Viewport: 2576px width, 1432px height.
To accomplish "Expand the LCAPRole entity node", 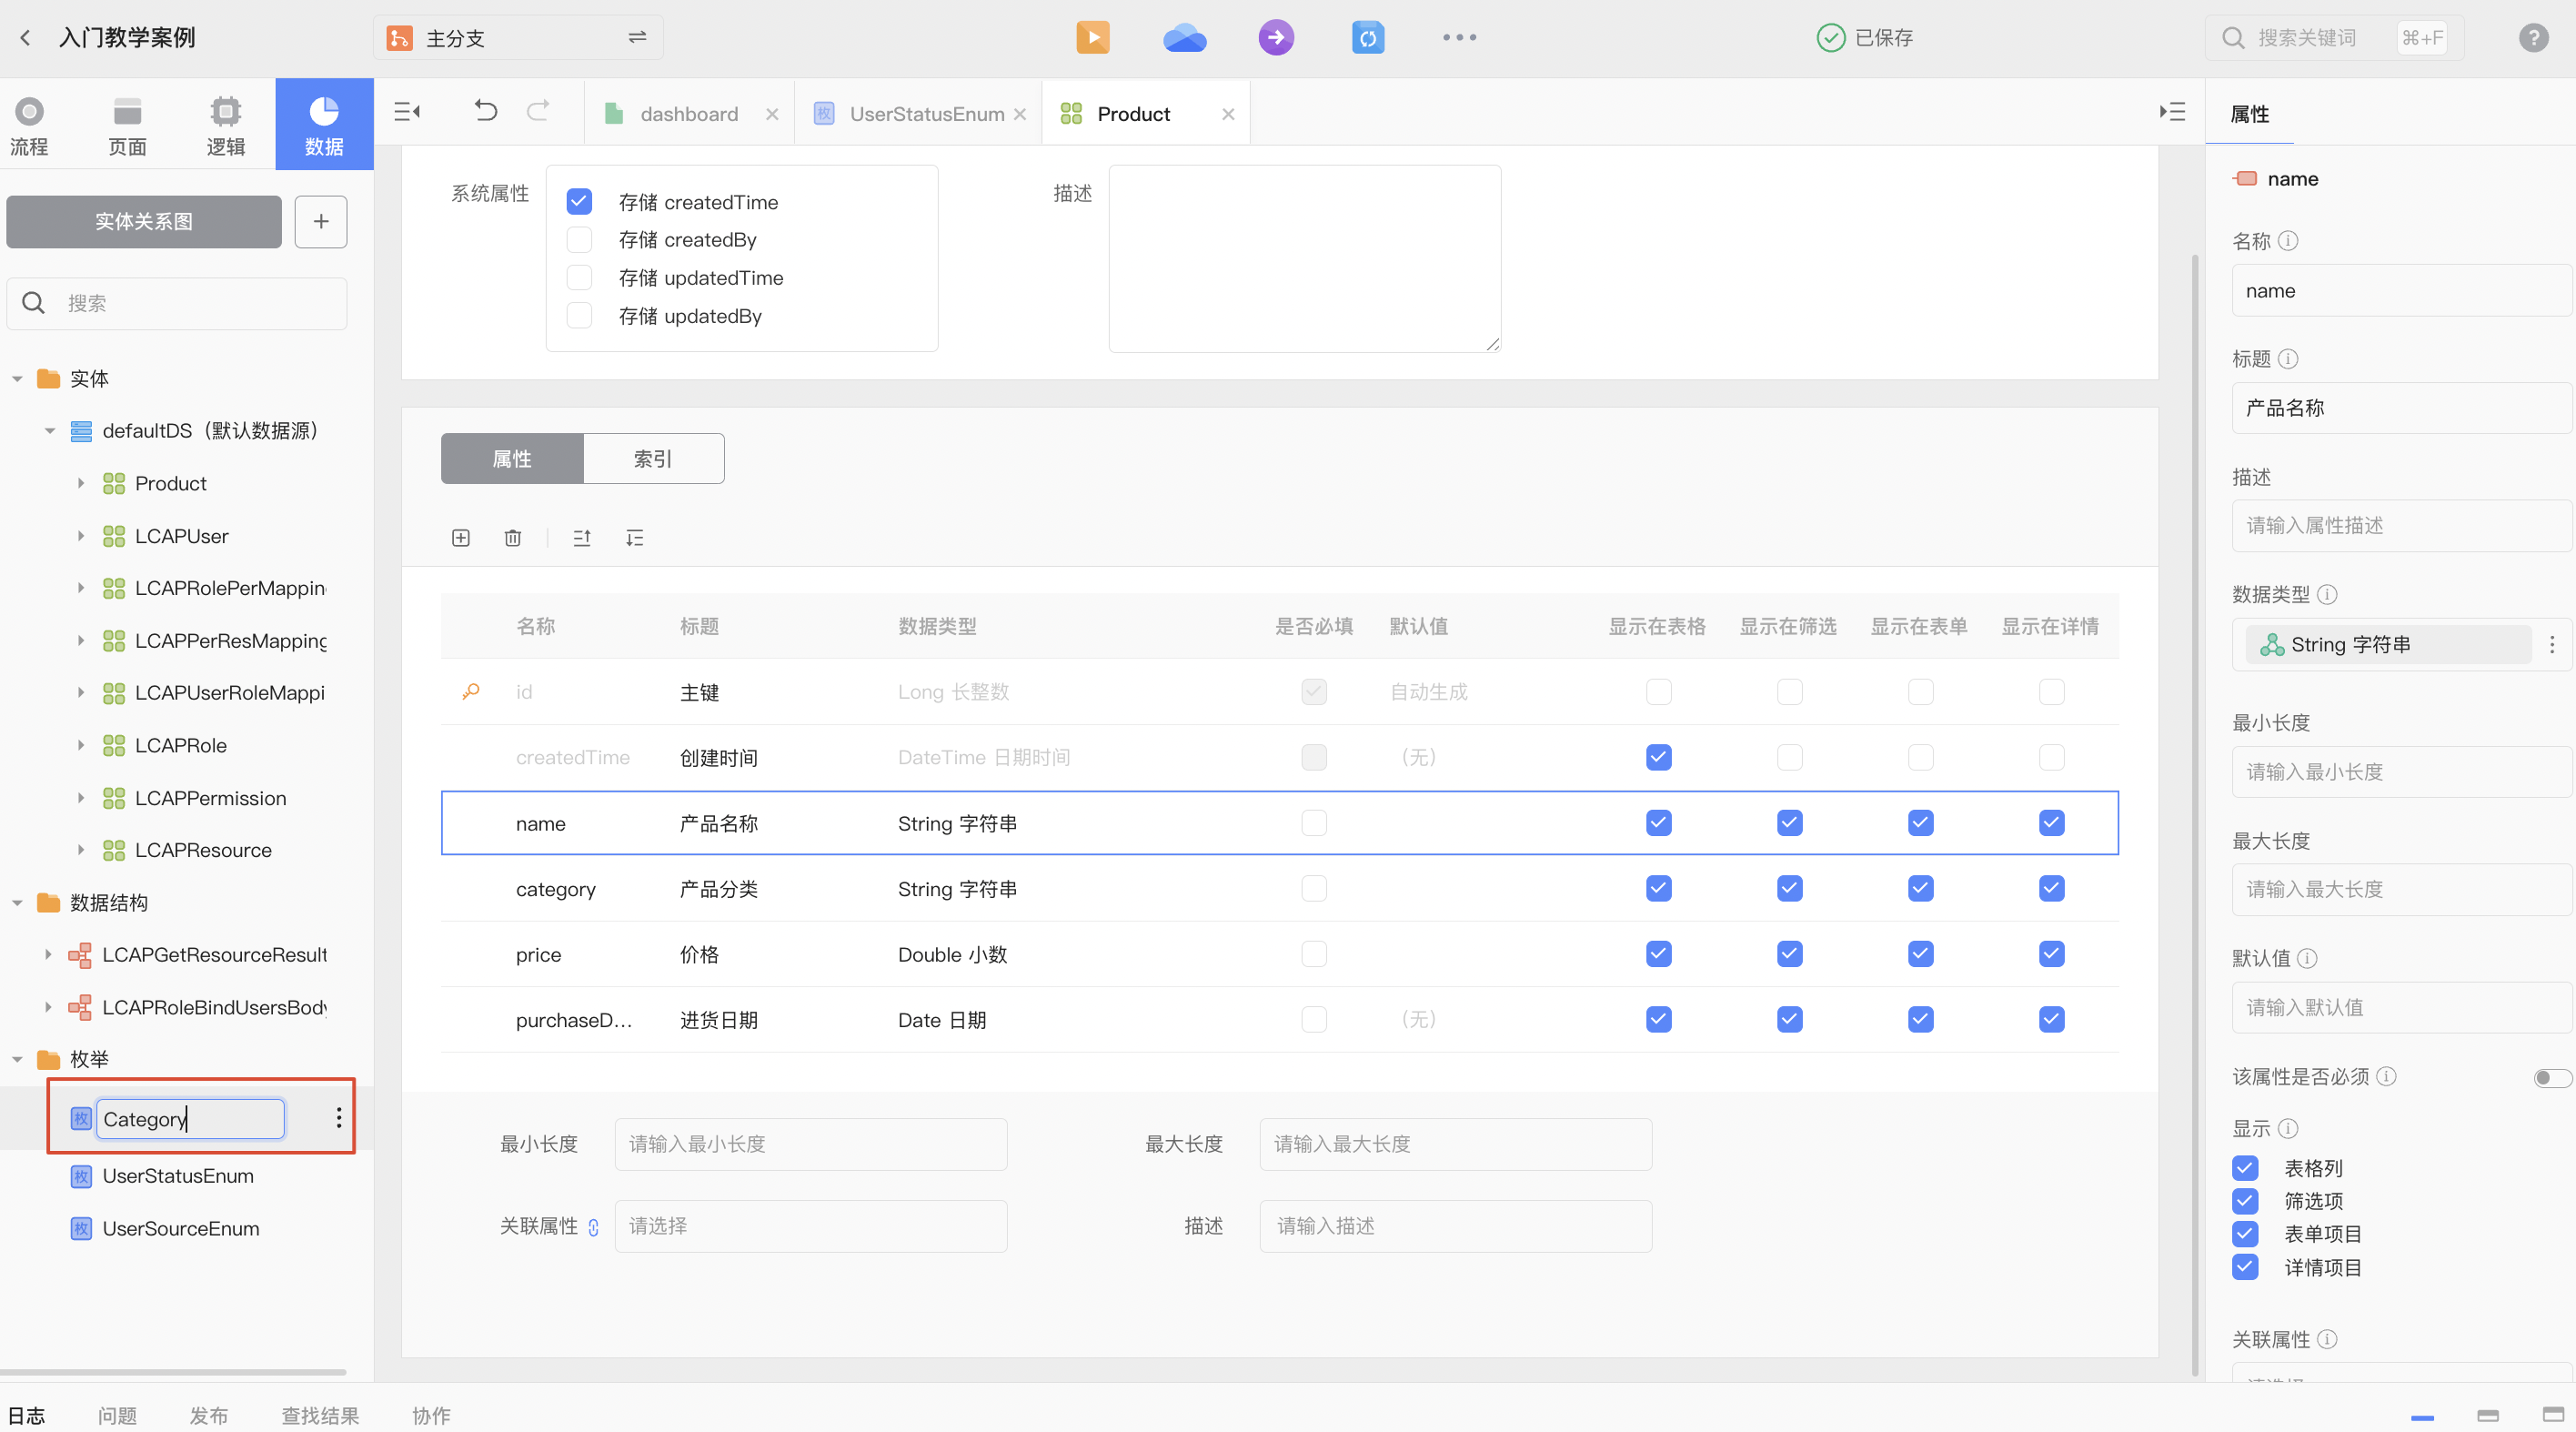I will (x=81, y=745).
